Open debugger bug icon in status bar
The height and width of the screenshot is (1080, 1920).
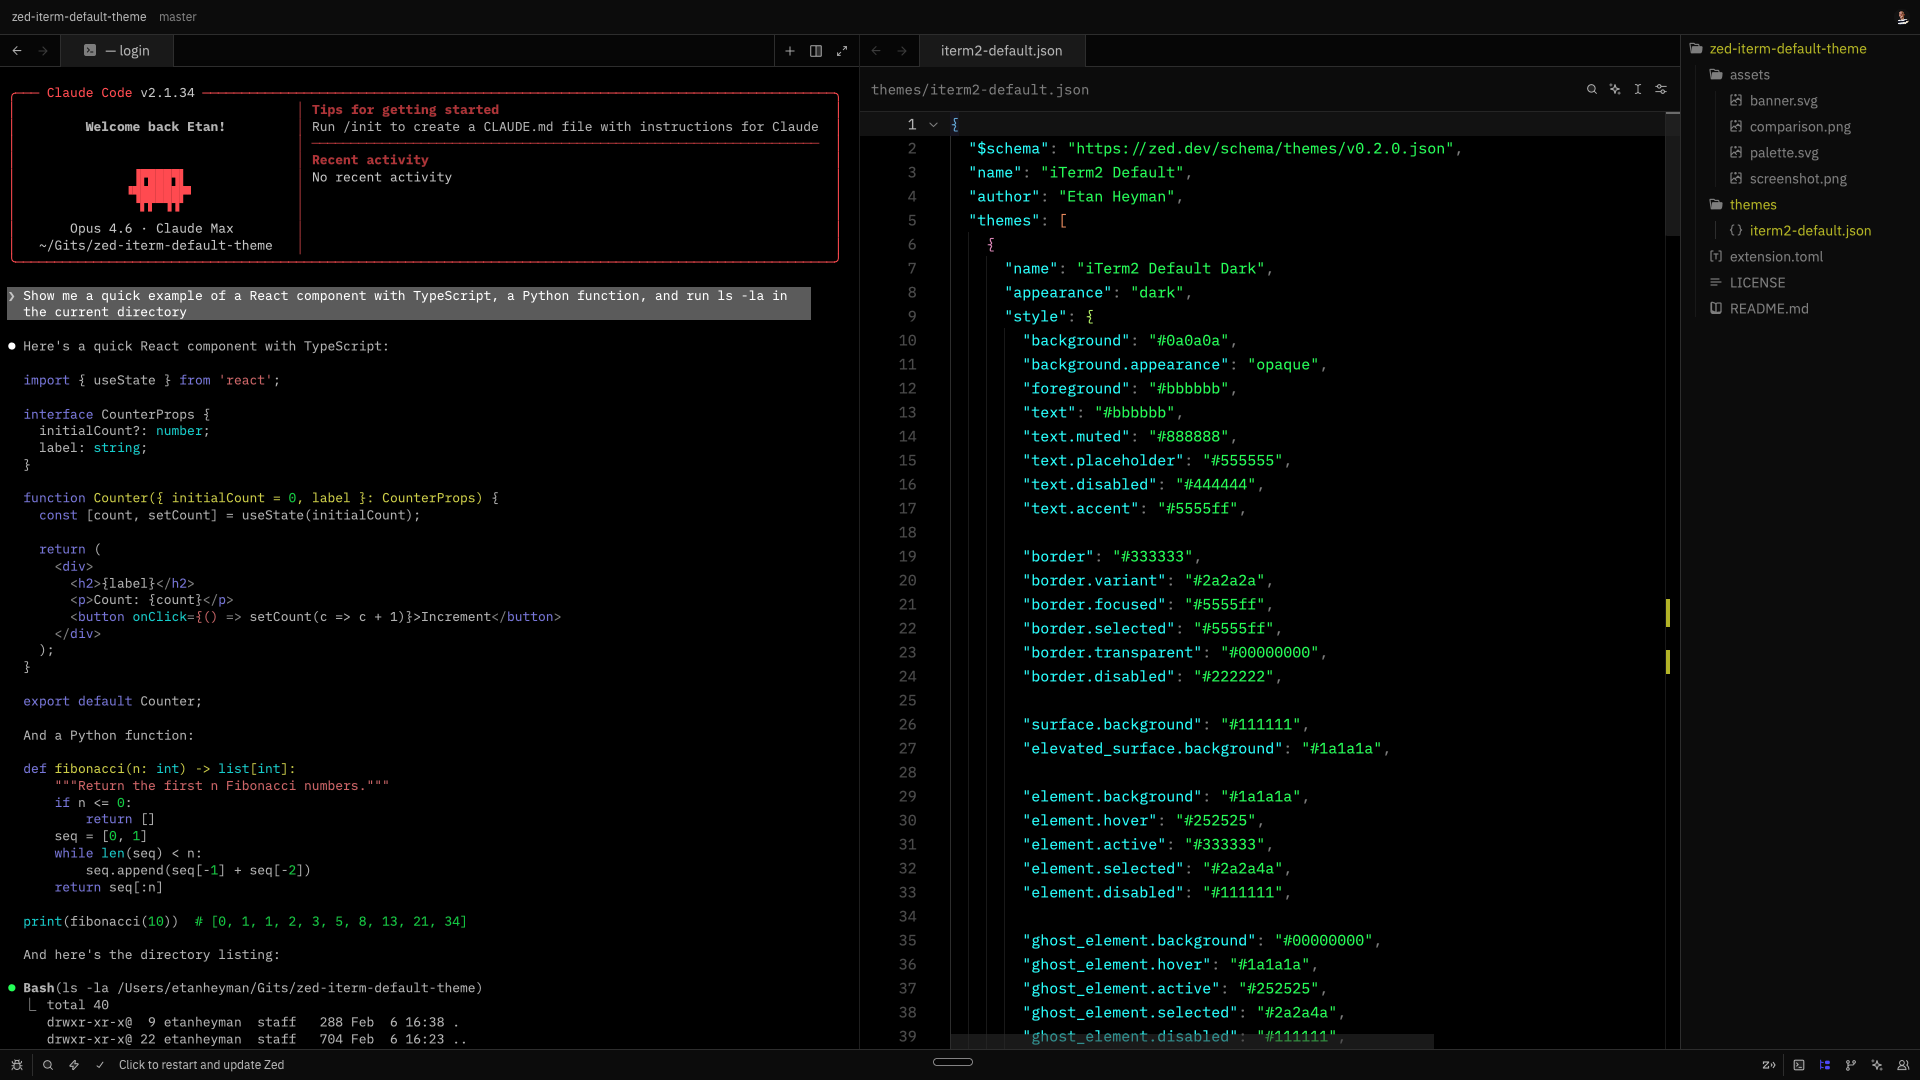click(x=17, y=1065)
